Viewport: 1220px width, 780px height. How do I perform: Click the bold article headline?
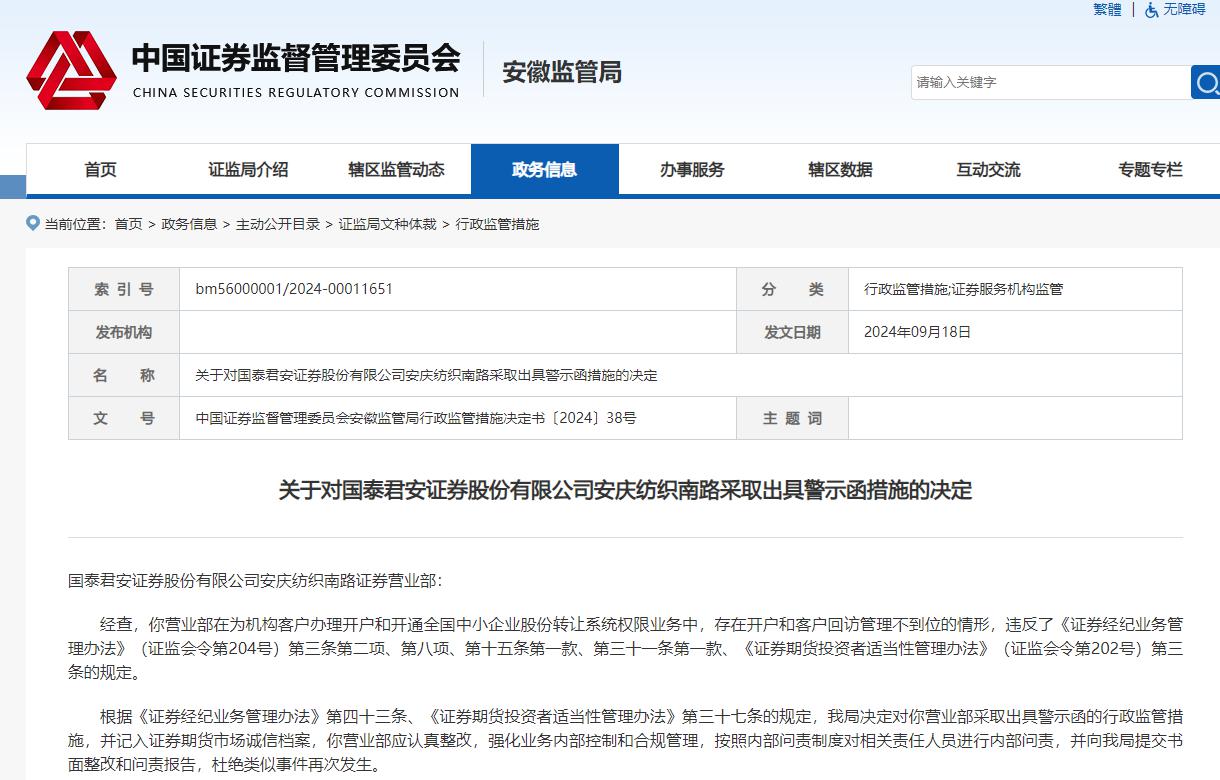tap(625, 490)
